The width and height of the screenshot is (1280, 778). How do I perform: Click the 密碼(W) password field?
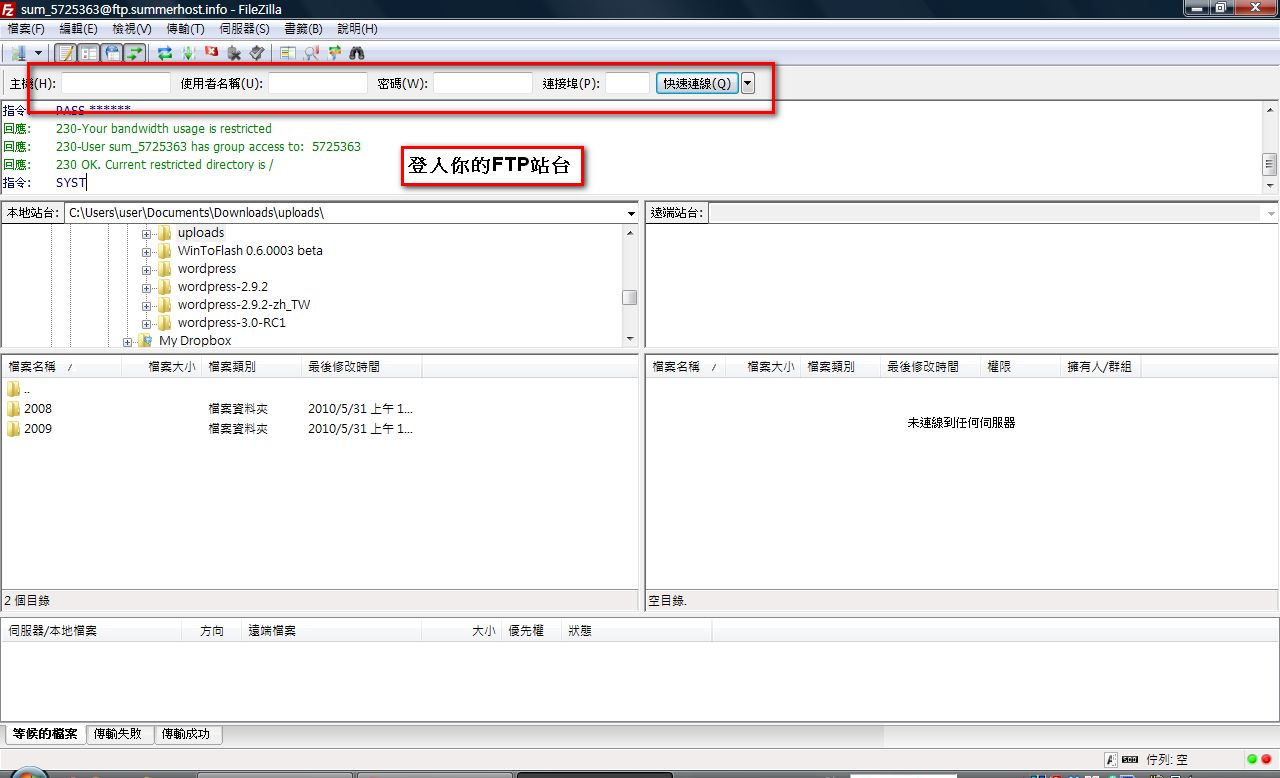(483, 83)
